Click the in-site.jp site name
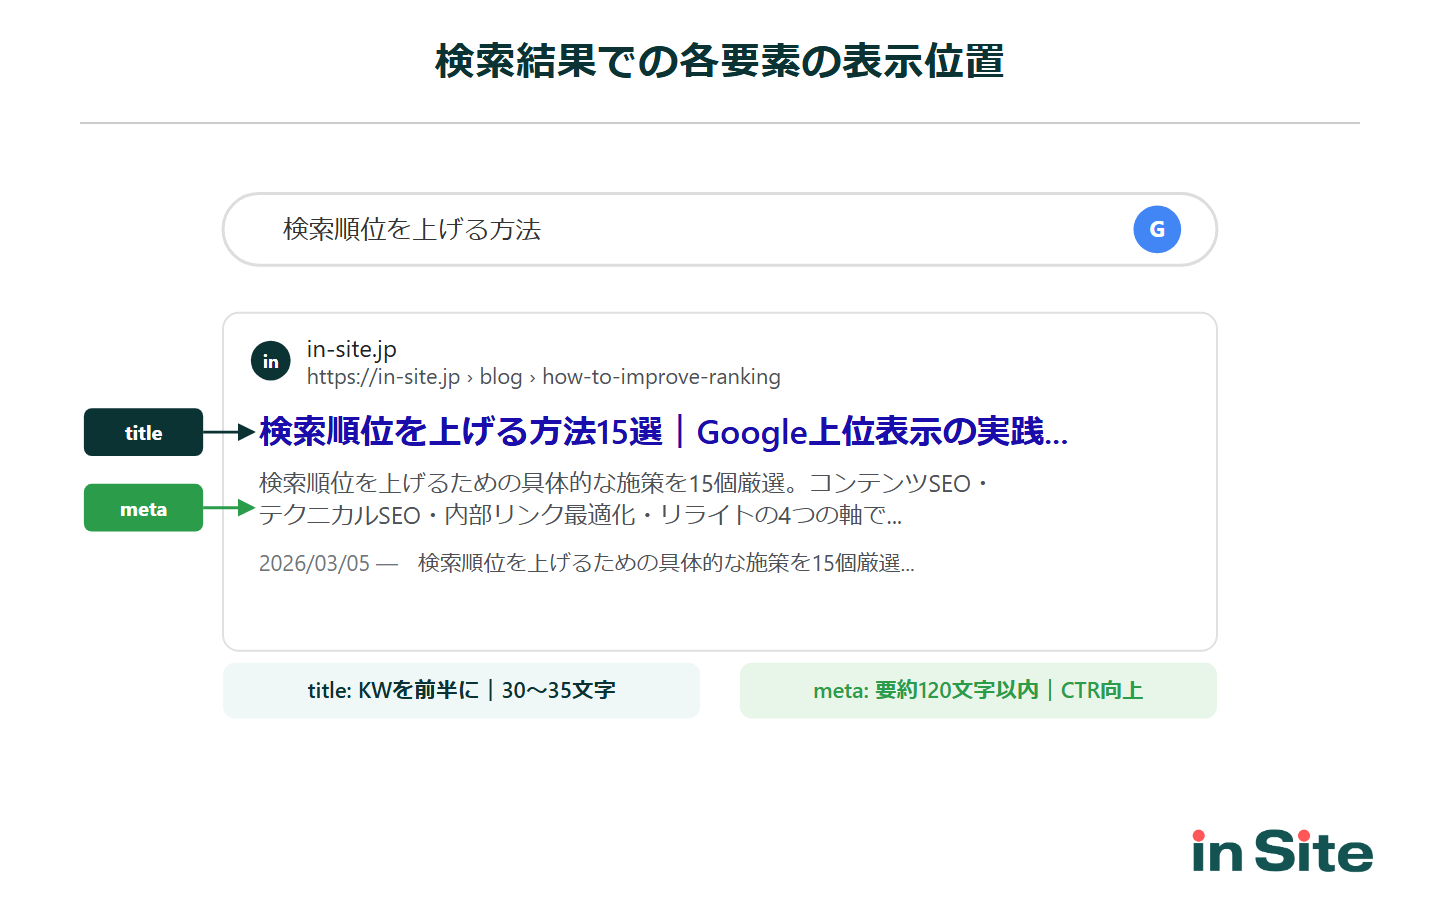This screenshot has height=904, width=1440. [350, 349]
